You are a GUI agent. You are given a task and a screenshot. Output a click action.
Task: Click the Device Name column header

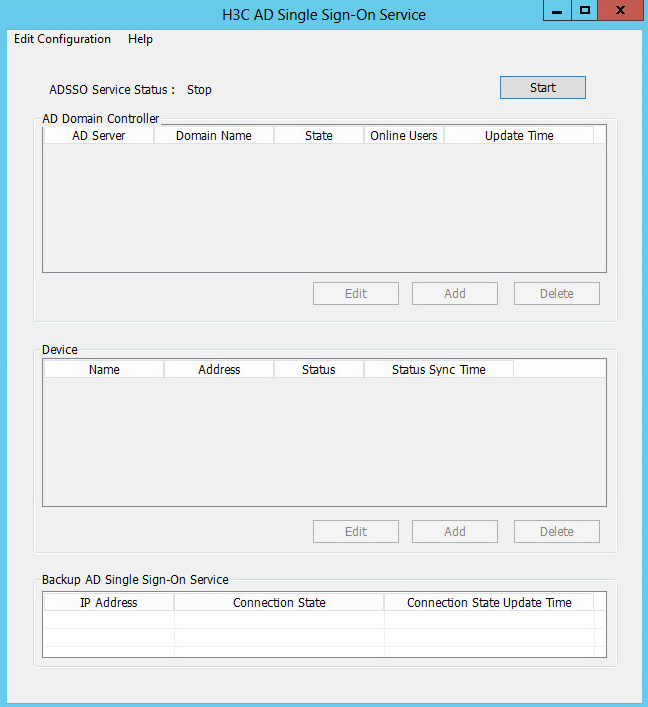pos(104,370)
